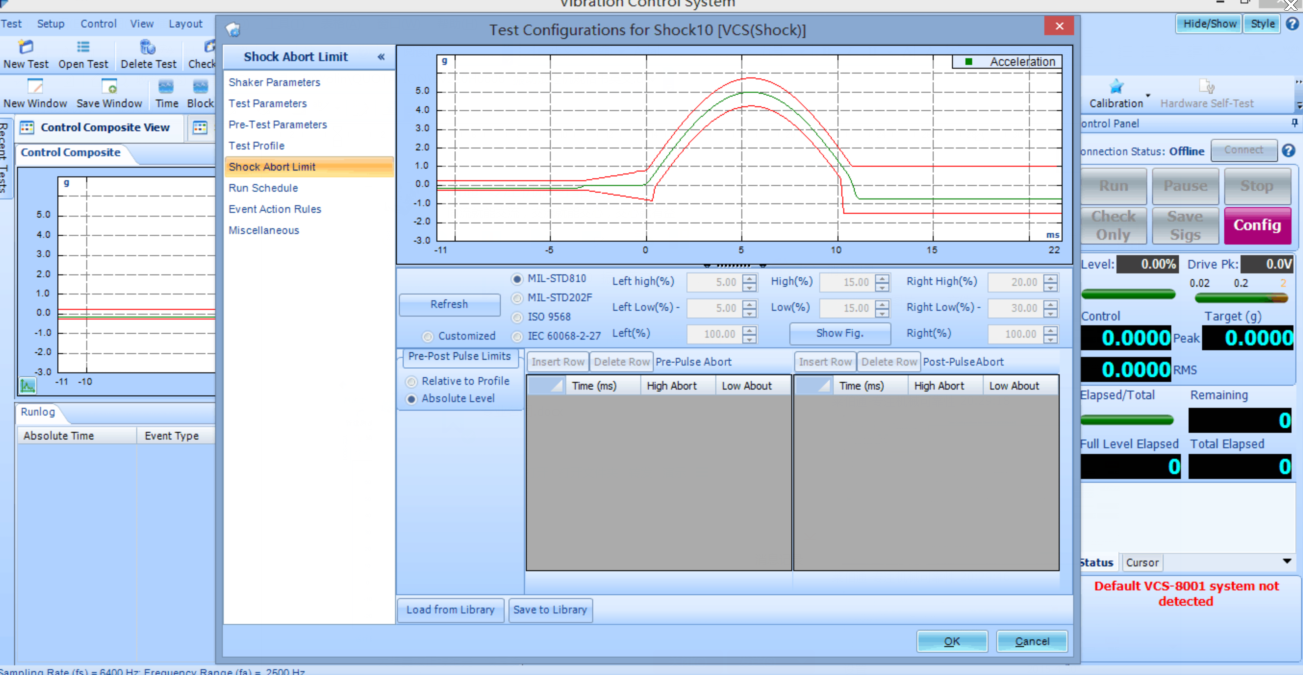This screenshot has width=1303, height=675.
Task: Click the New Window icon
Action: coord(35,87)
